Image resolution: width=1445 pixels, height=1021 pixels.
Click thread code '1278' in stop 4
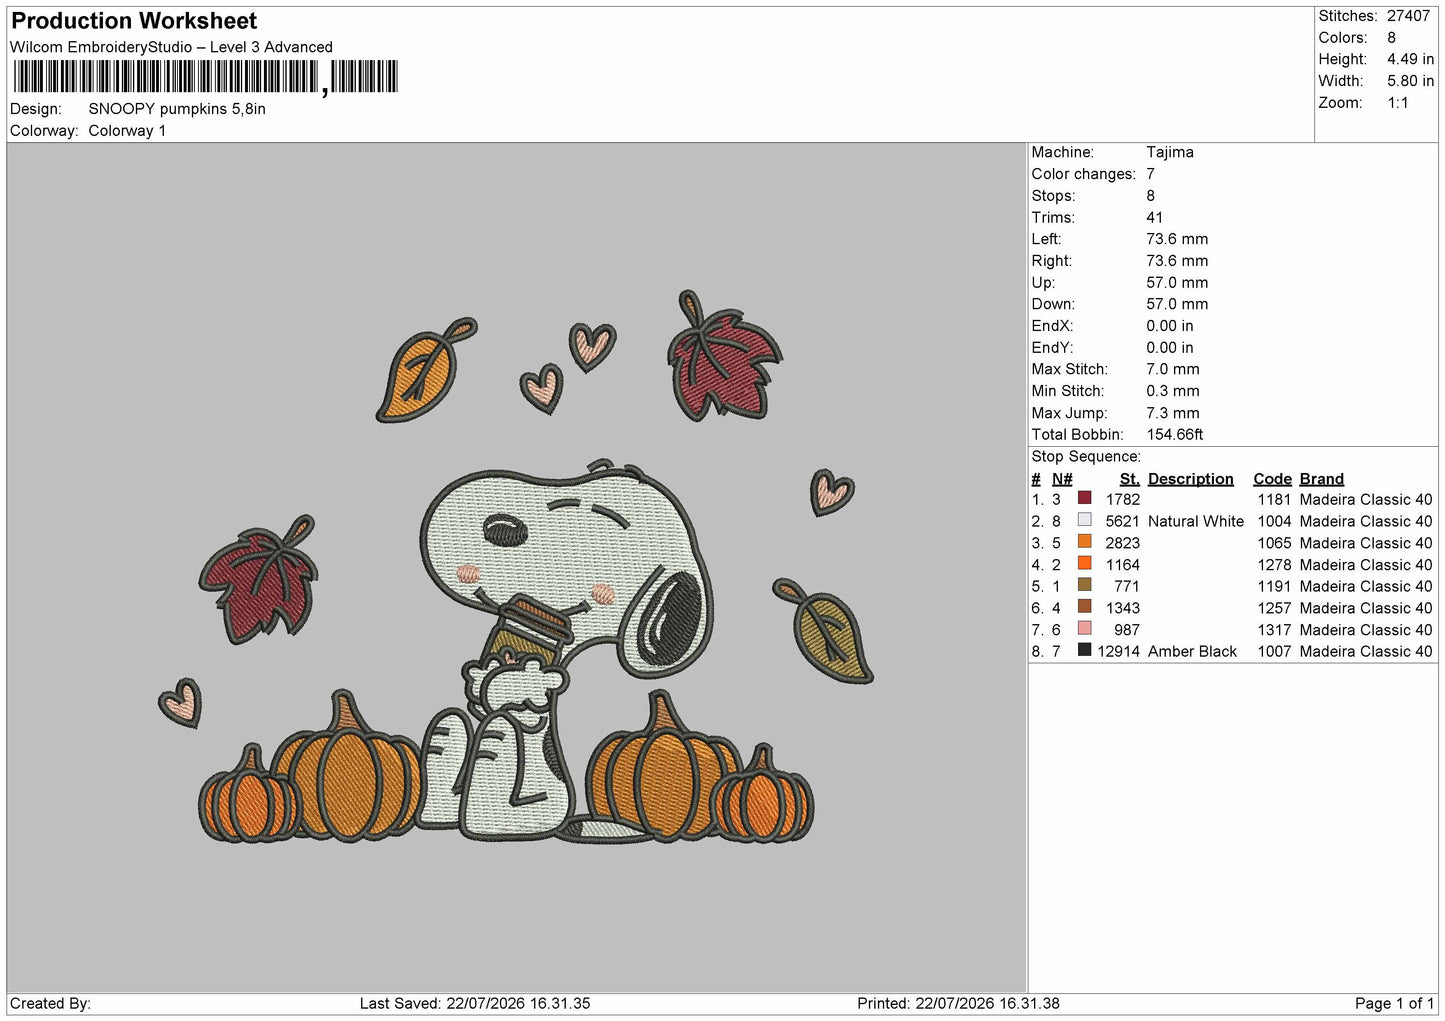(x=1275, y=564)
